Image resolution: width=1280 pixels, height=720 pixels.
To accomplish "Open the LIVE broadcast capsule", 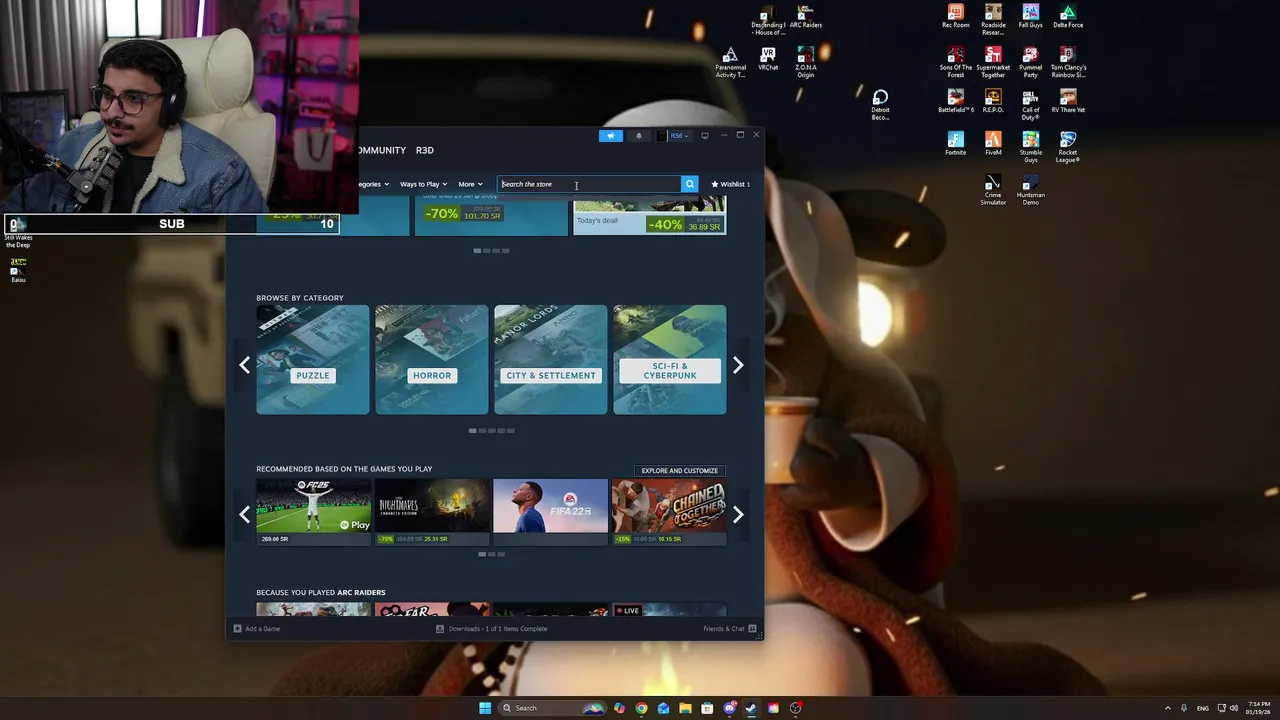I will click(669, 610).
